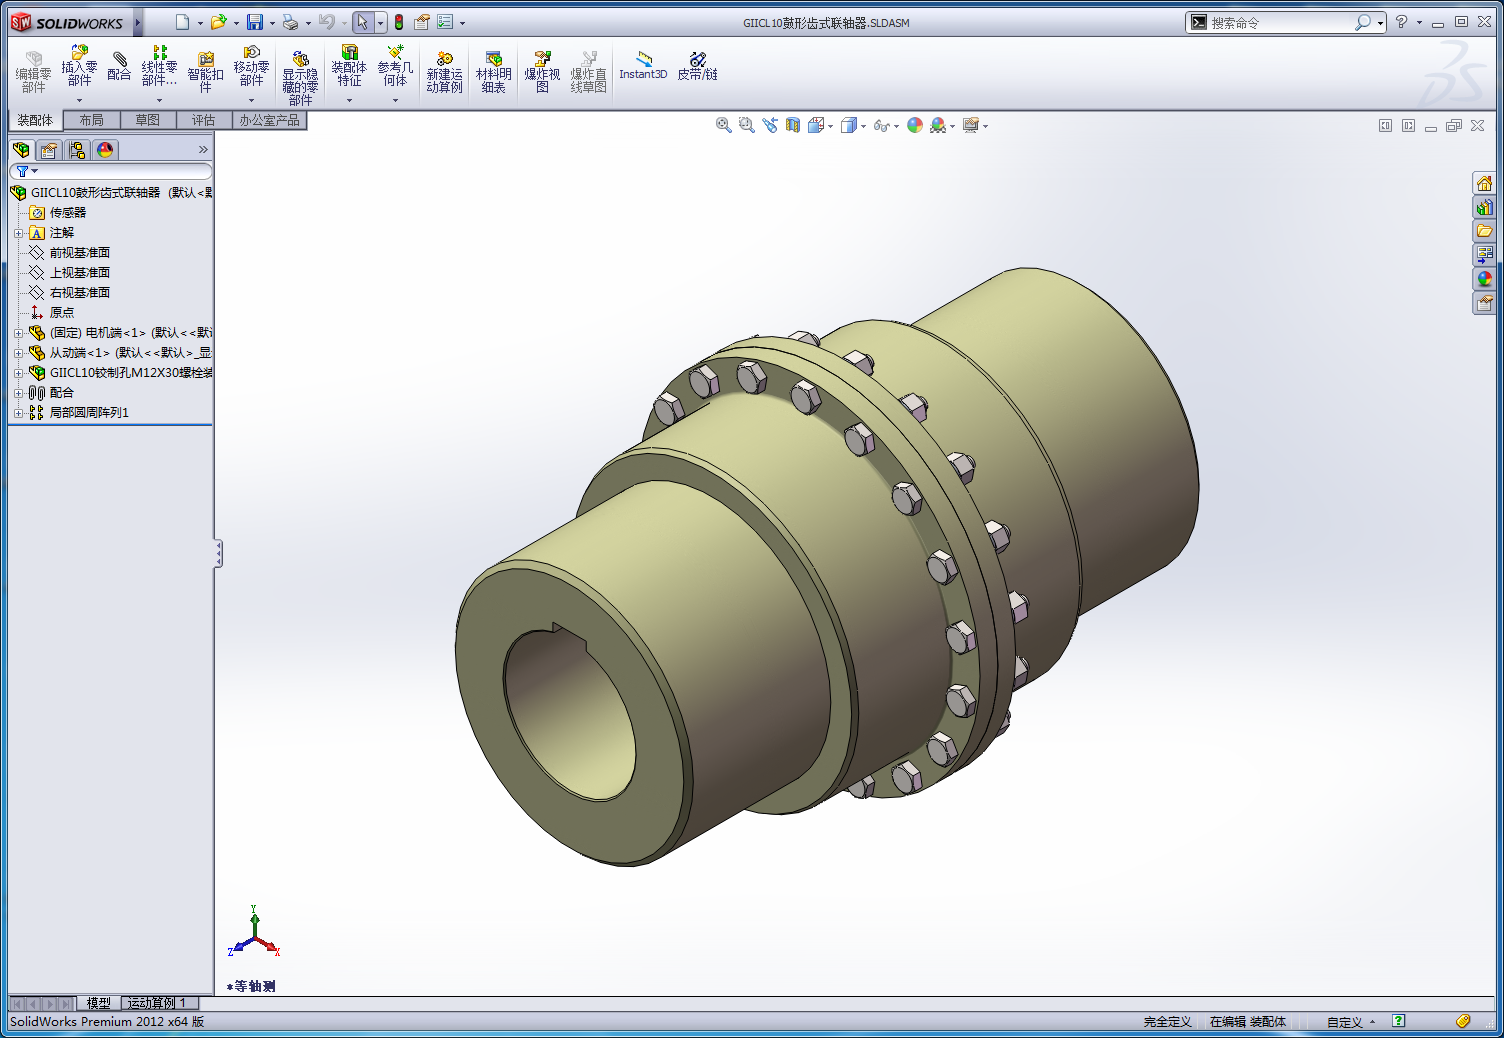Image resolution: width=1504 pixels, height=1038 pixels.
Task: Open Appearances tab on right task pane
Action: (x=1485, y=279)
